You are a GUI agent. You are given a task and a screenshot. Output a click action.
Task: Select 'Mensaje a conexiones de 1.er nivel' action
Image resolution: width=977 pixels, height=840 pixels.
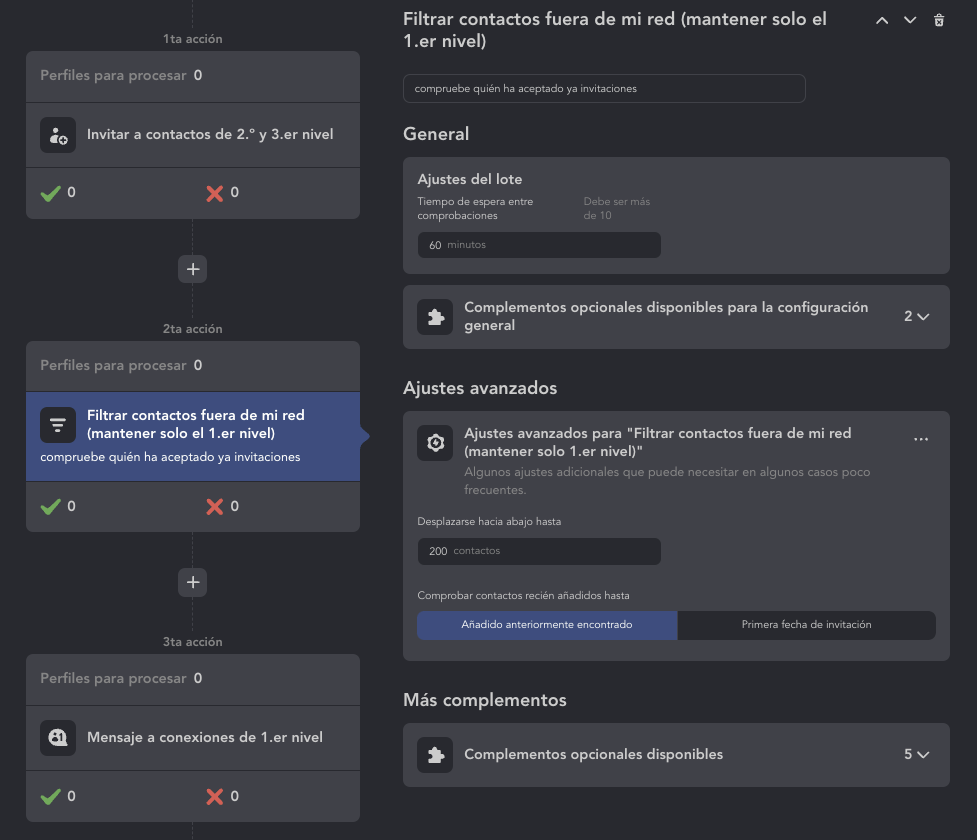click(205, 738)
